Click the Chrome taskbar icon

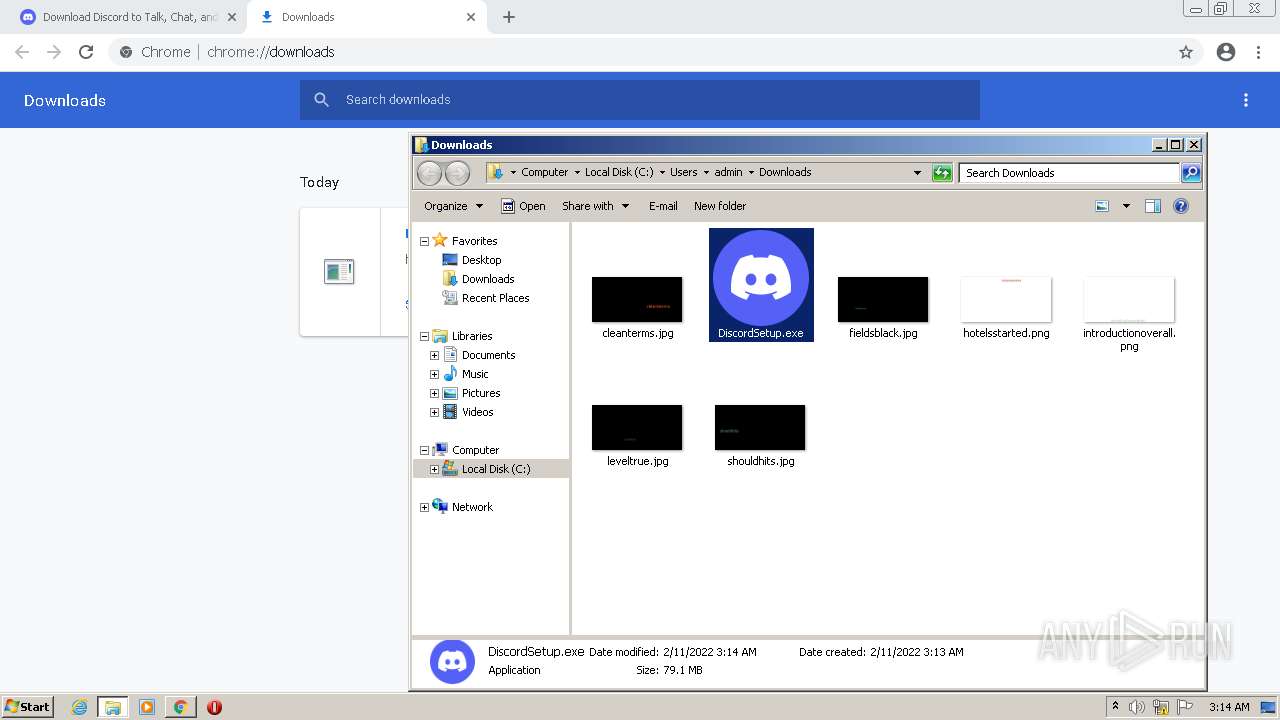pyautogui.click(x=181, y=707)
